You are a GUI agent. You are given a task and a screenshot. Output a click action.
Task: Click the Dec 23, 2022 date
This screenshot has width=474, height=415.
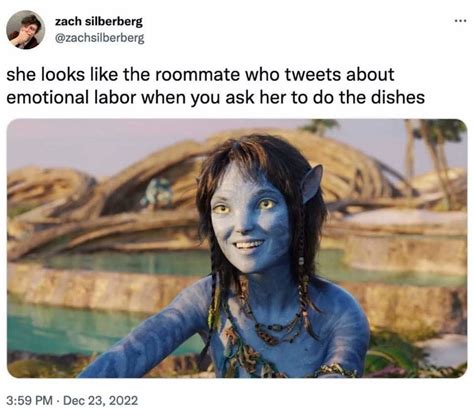pyautogui.click(x=100, y=400)
